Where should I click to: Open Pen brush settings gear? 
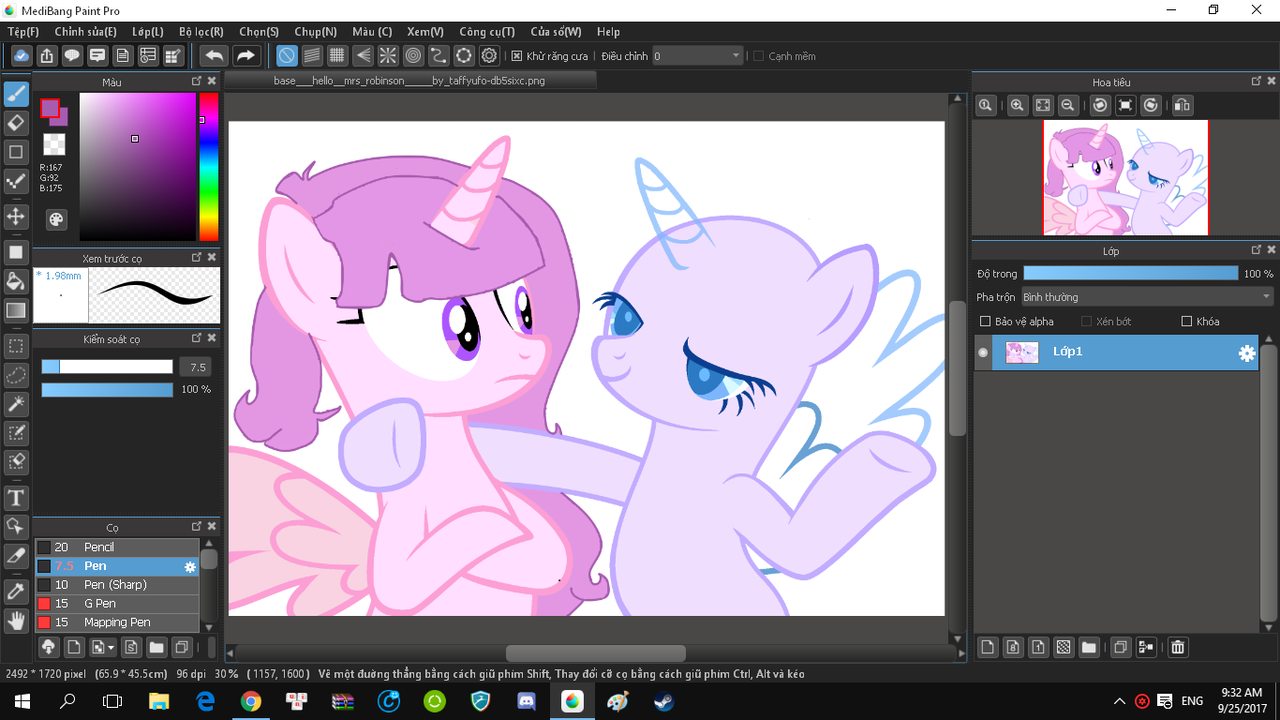coord(190,567)
